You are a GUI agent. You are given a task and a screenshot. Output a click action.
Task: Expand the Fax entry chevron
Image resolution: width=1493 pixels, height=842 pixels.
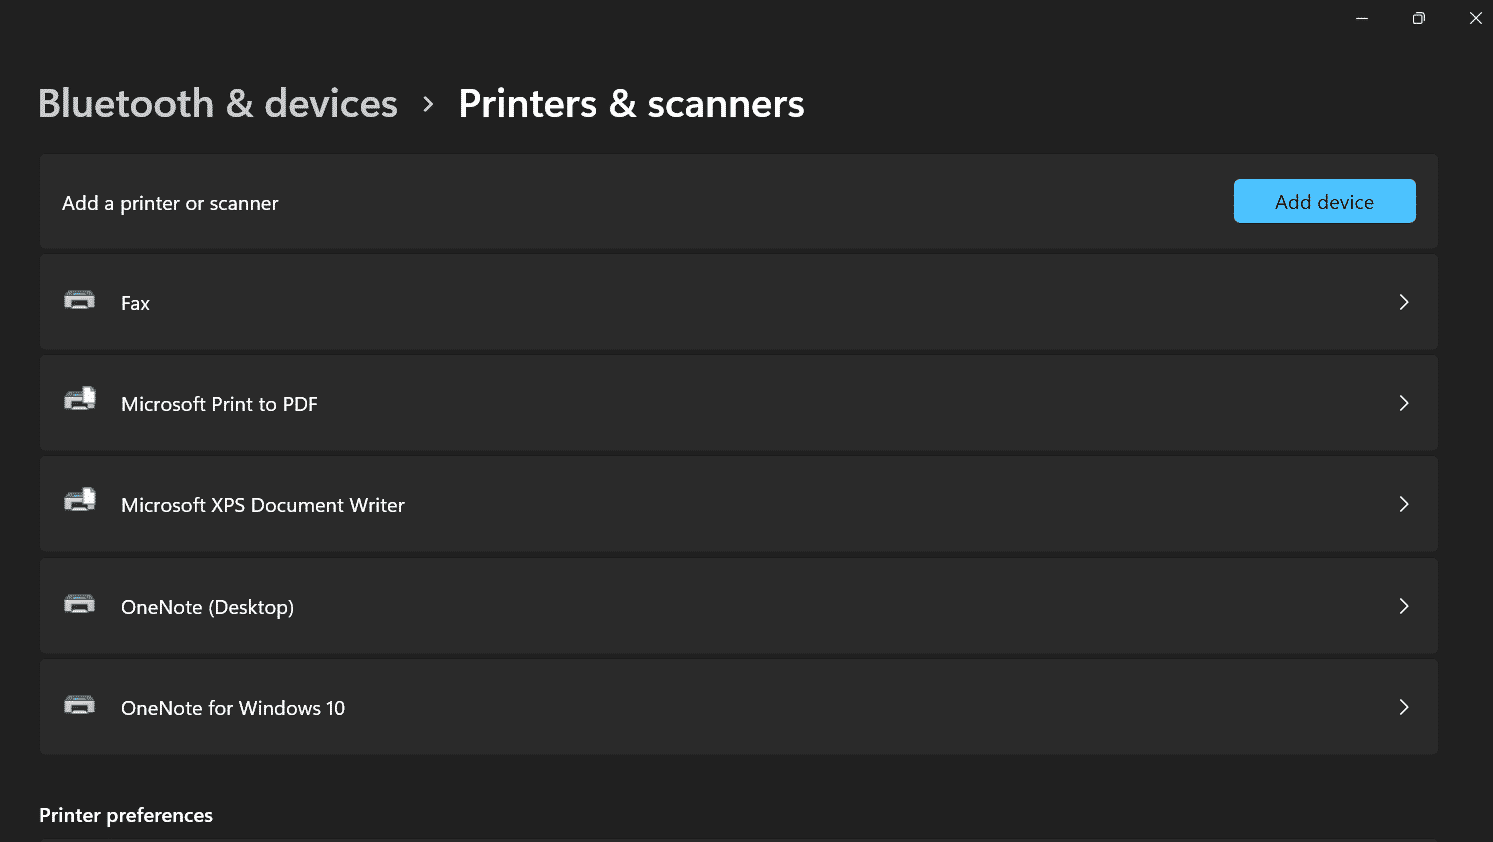coord(1404,302)
